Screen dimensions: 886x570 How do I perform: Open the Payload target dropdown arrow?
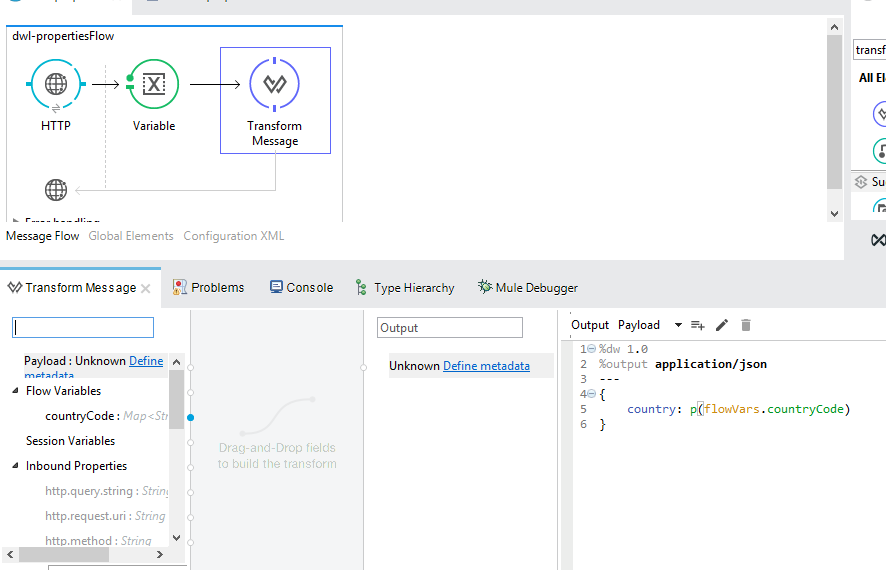(678, 325)
